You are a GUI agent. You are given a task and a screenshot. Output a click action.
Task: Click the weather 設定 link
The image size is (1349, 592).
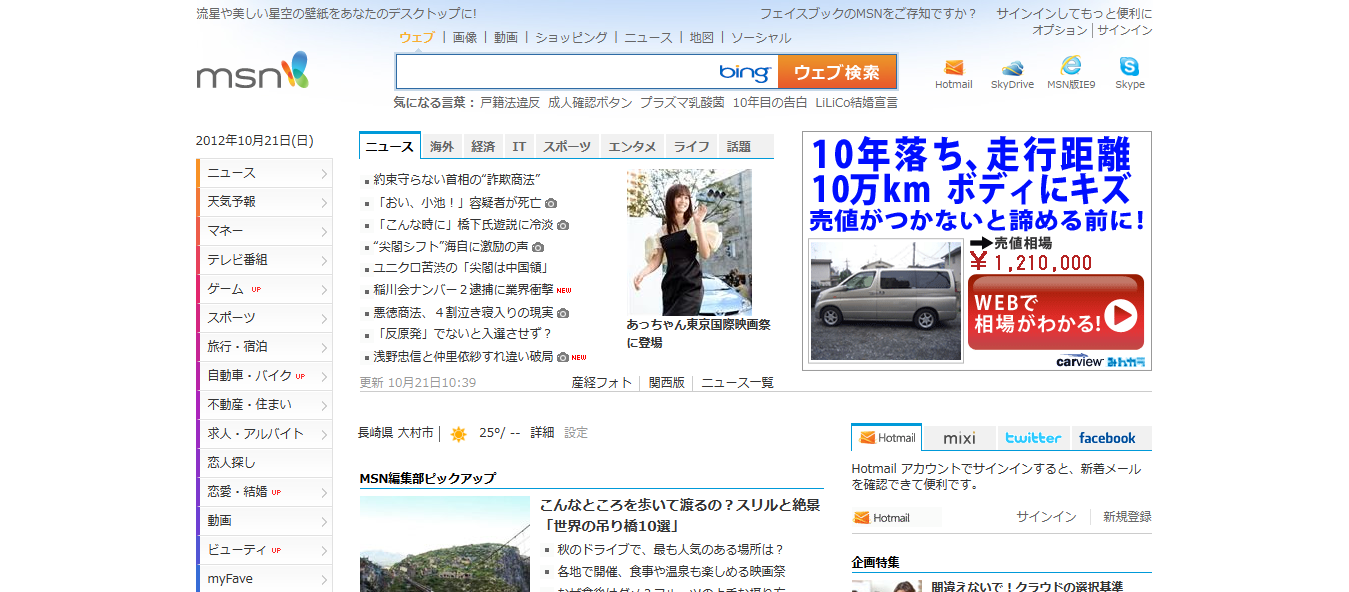click(x=576, y=433)
